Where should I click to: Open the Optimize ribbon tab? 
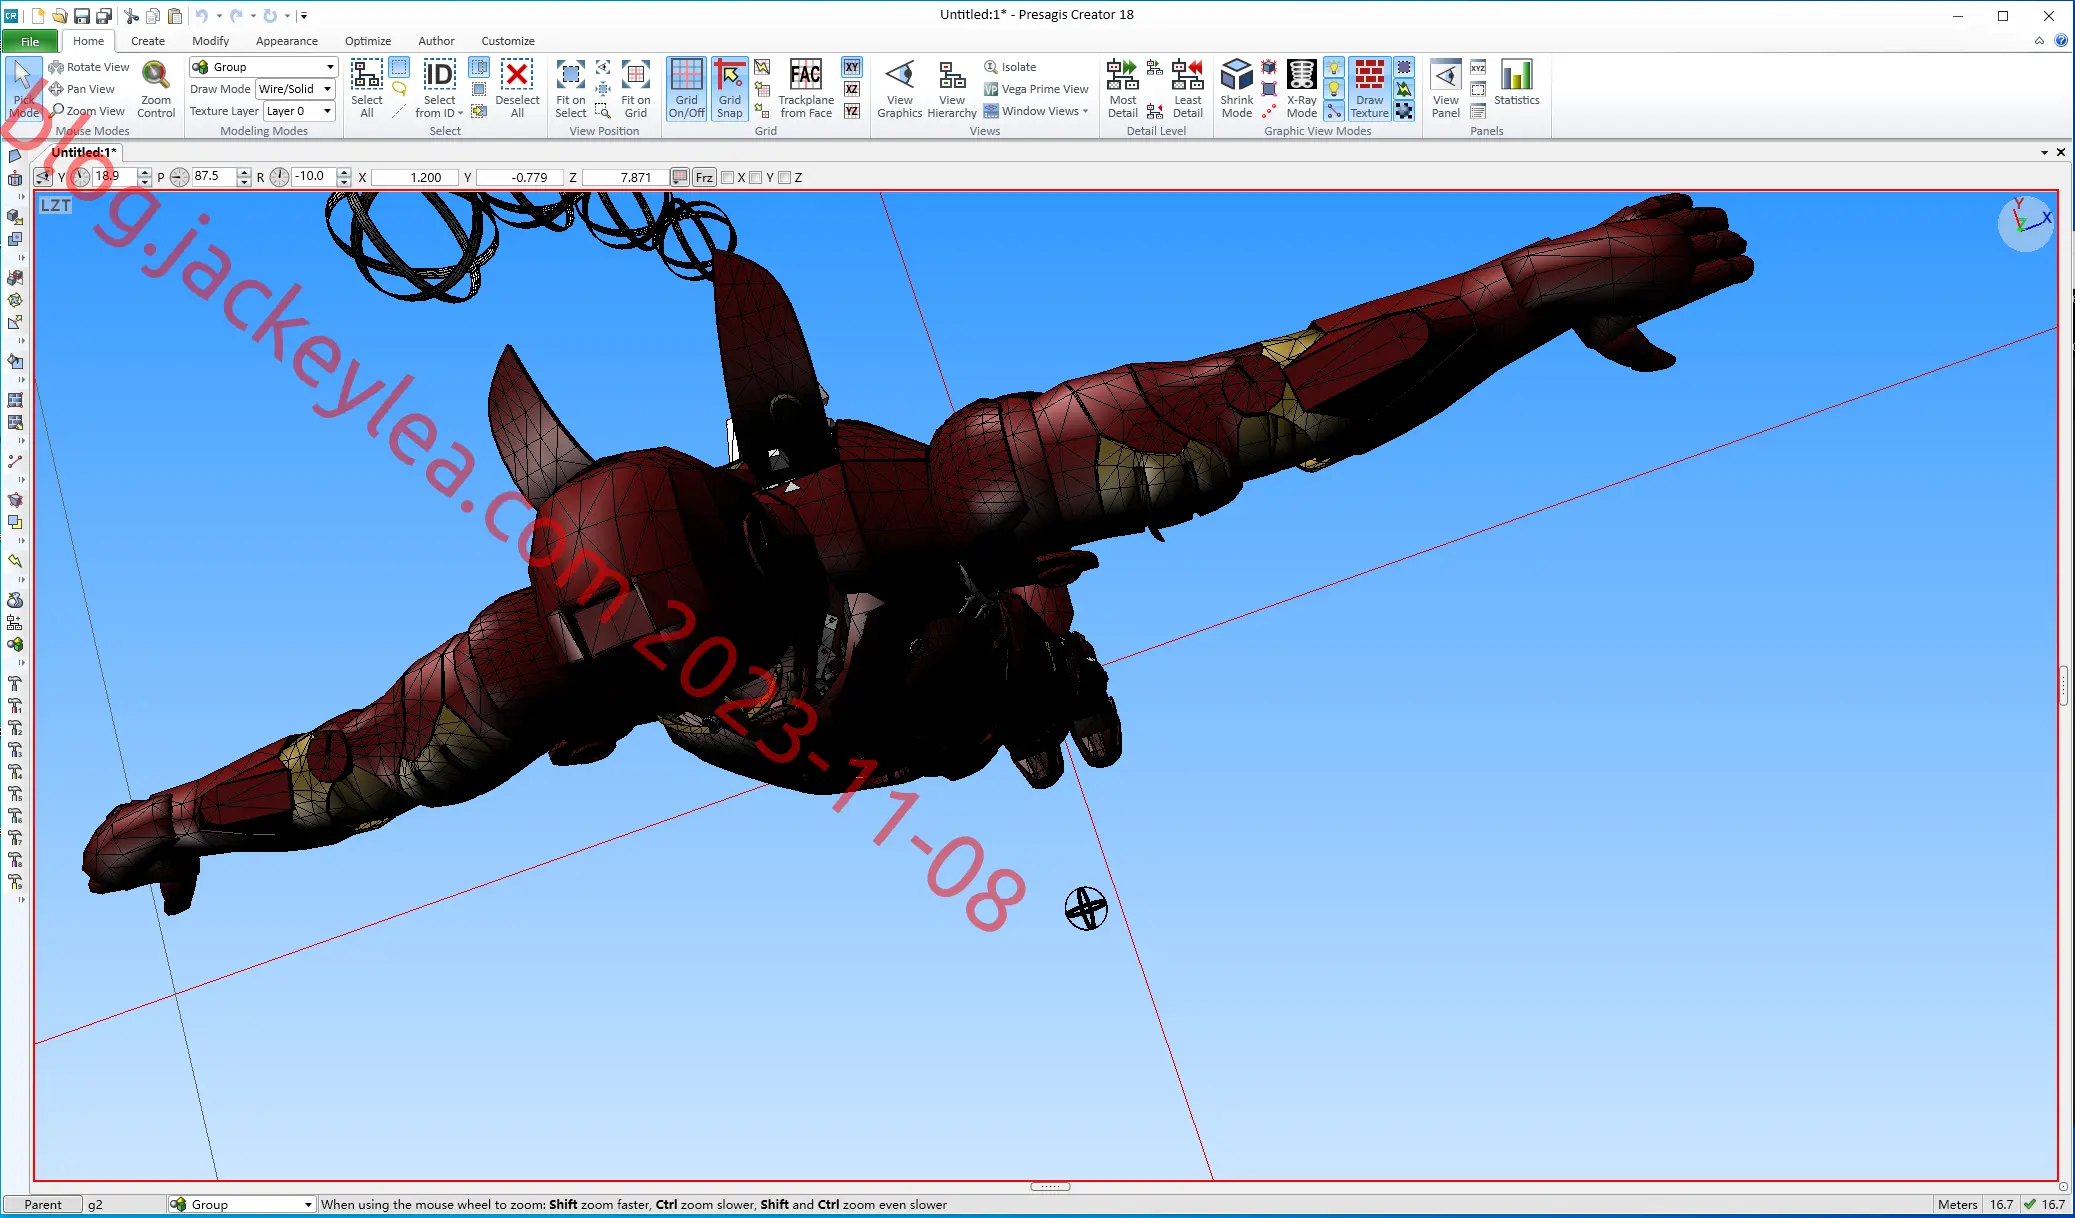[x=368, y=41]
